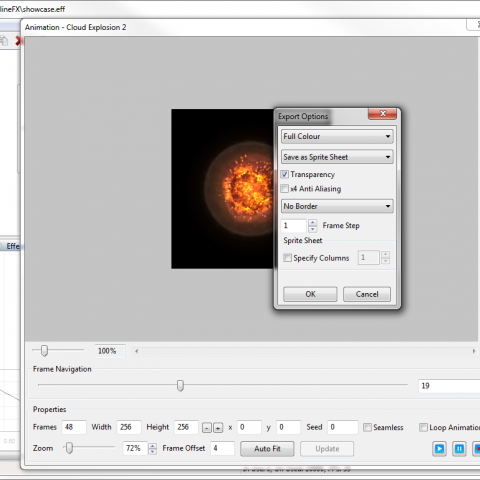Click the Auto Fit button
This screenshot has height=480, width=480.
267,449
